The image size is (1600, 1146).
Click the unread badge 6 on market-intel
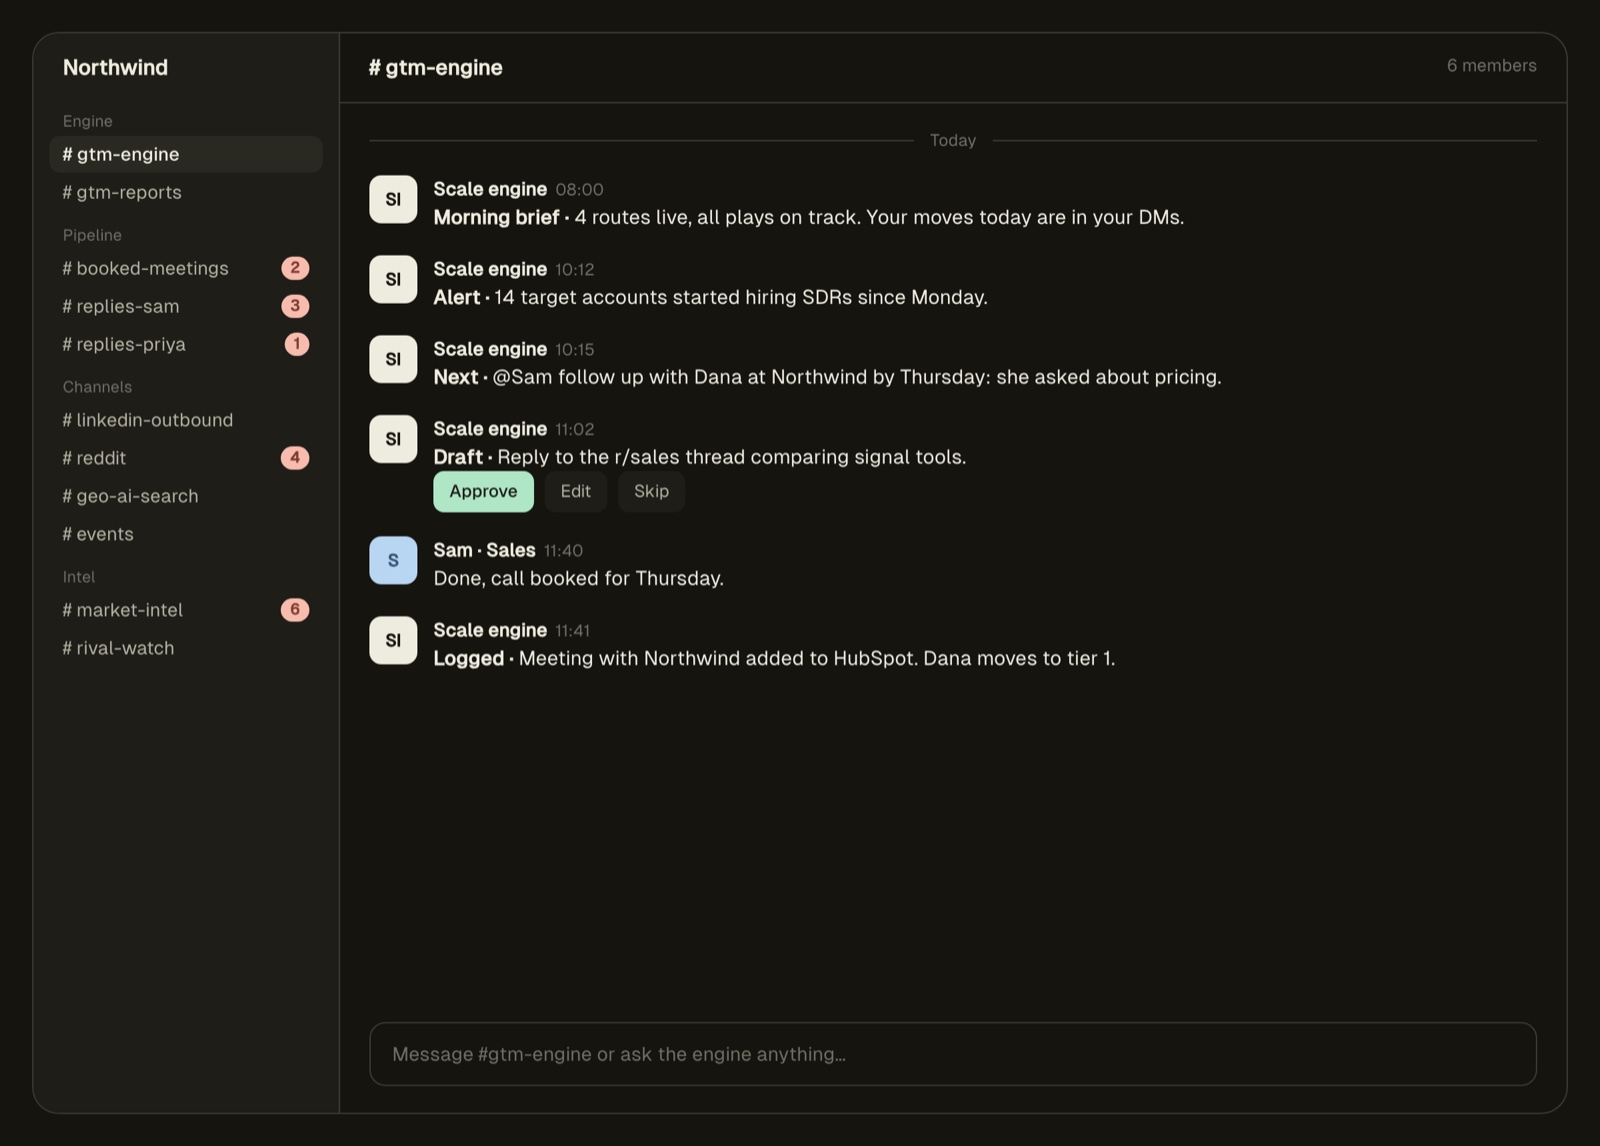[x=295, y=610]
